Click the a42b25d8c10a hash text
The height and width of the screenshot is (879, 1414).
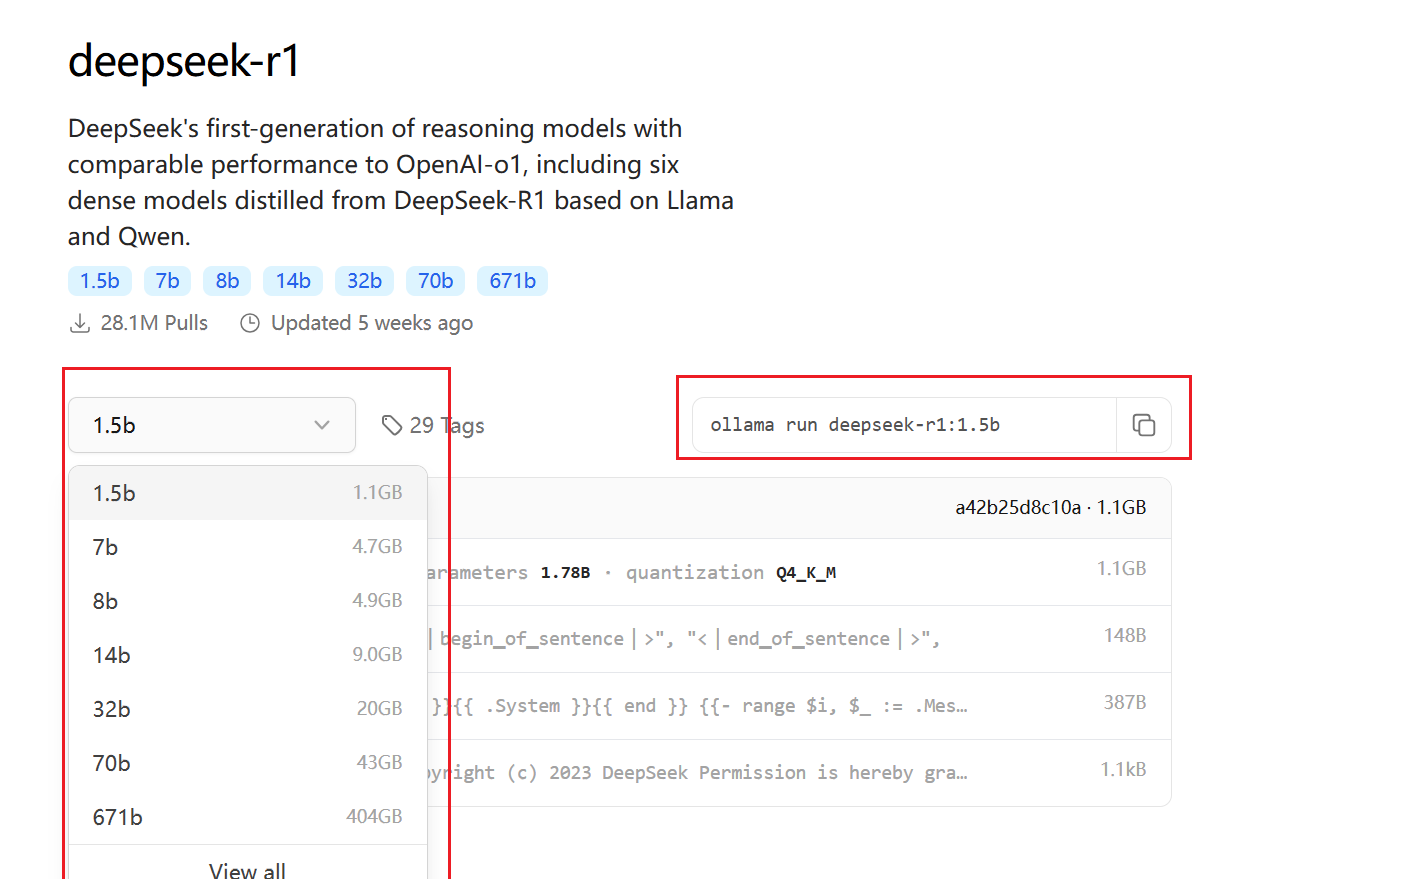(1018, 508)
